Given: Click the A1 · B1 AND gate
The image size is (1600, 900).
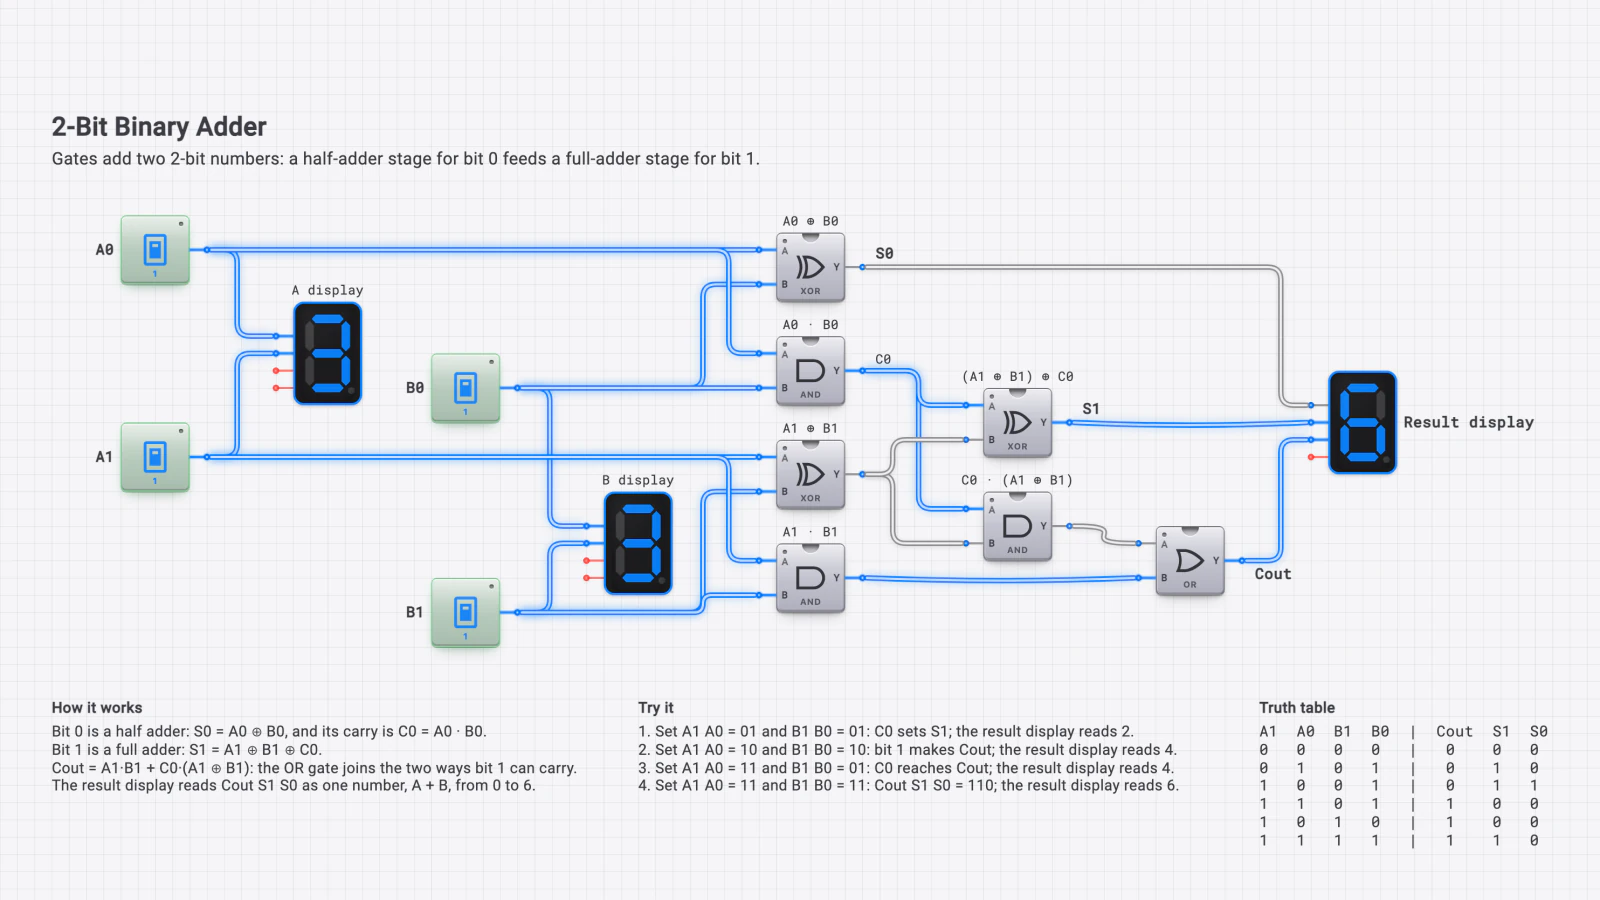Looking at the screenshot, I should point(811,578).
